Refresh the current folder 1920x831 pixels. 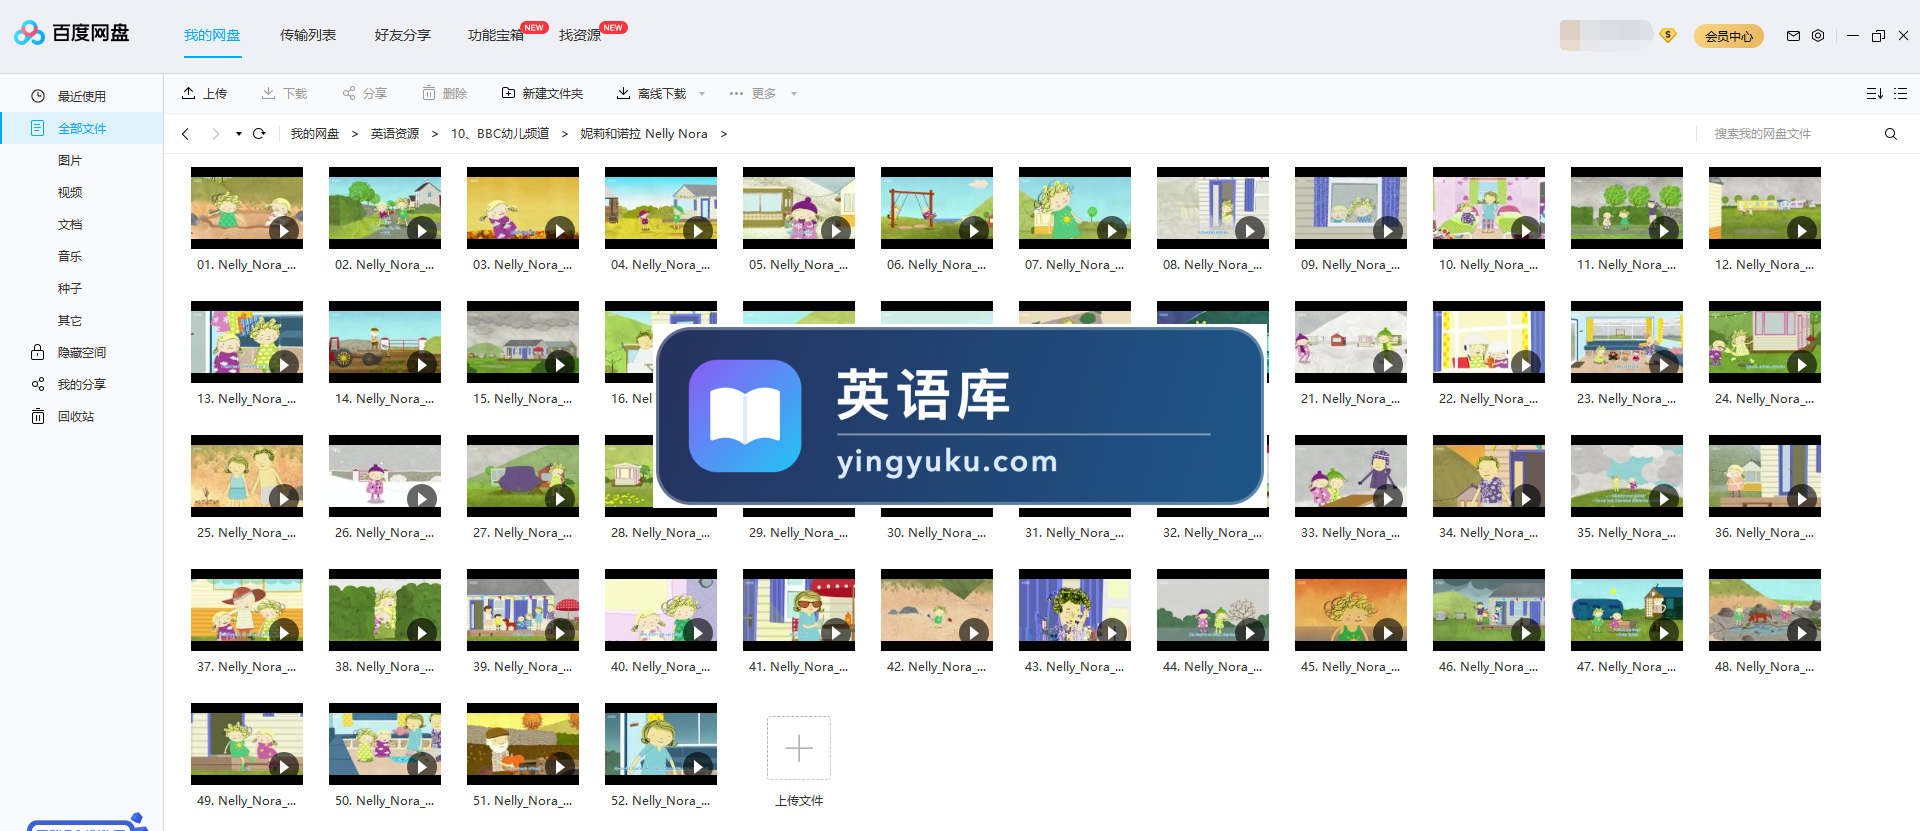[x=259, y=133]
